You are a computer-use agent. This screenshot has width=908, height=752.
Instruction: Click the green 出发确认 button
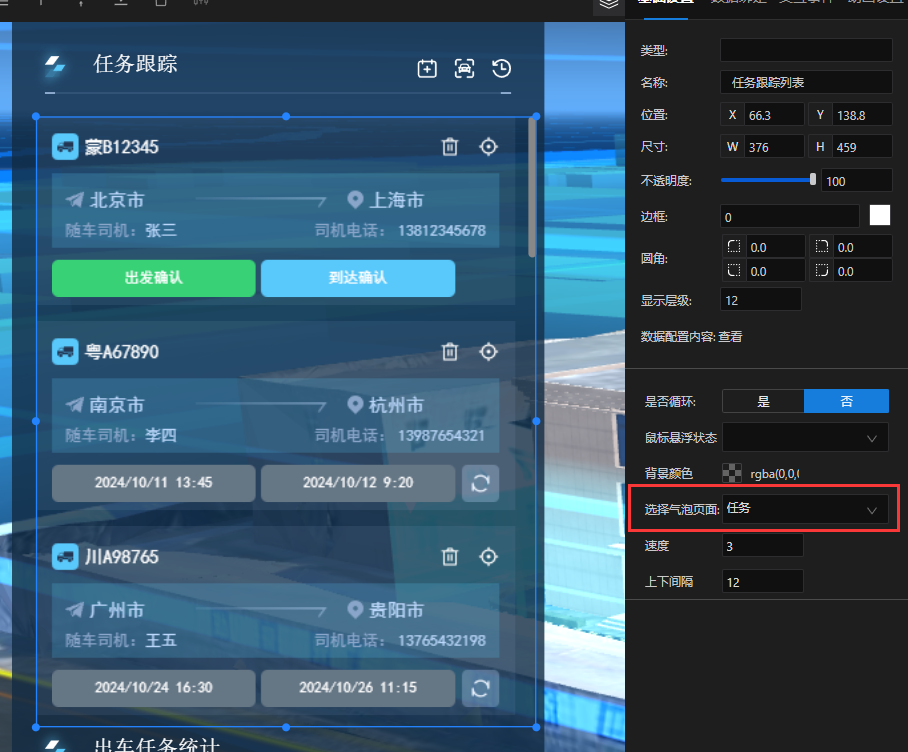pos(153,278)
